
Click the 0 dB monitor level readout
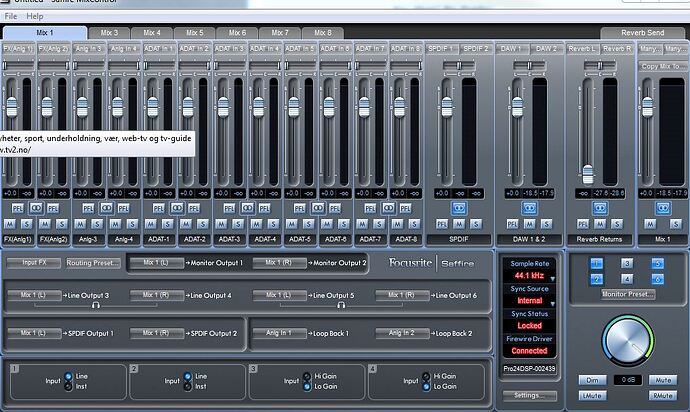(628, 380)
